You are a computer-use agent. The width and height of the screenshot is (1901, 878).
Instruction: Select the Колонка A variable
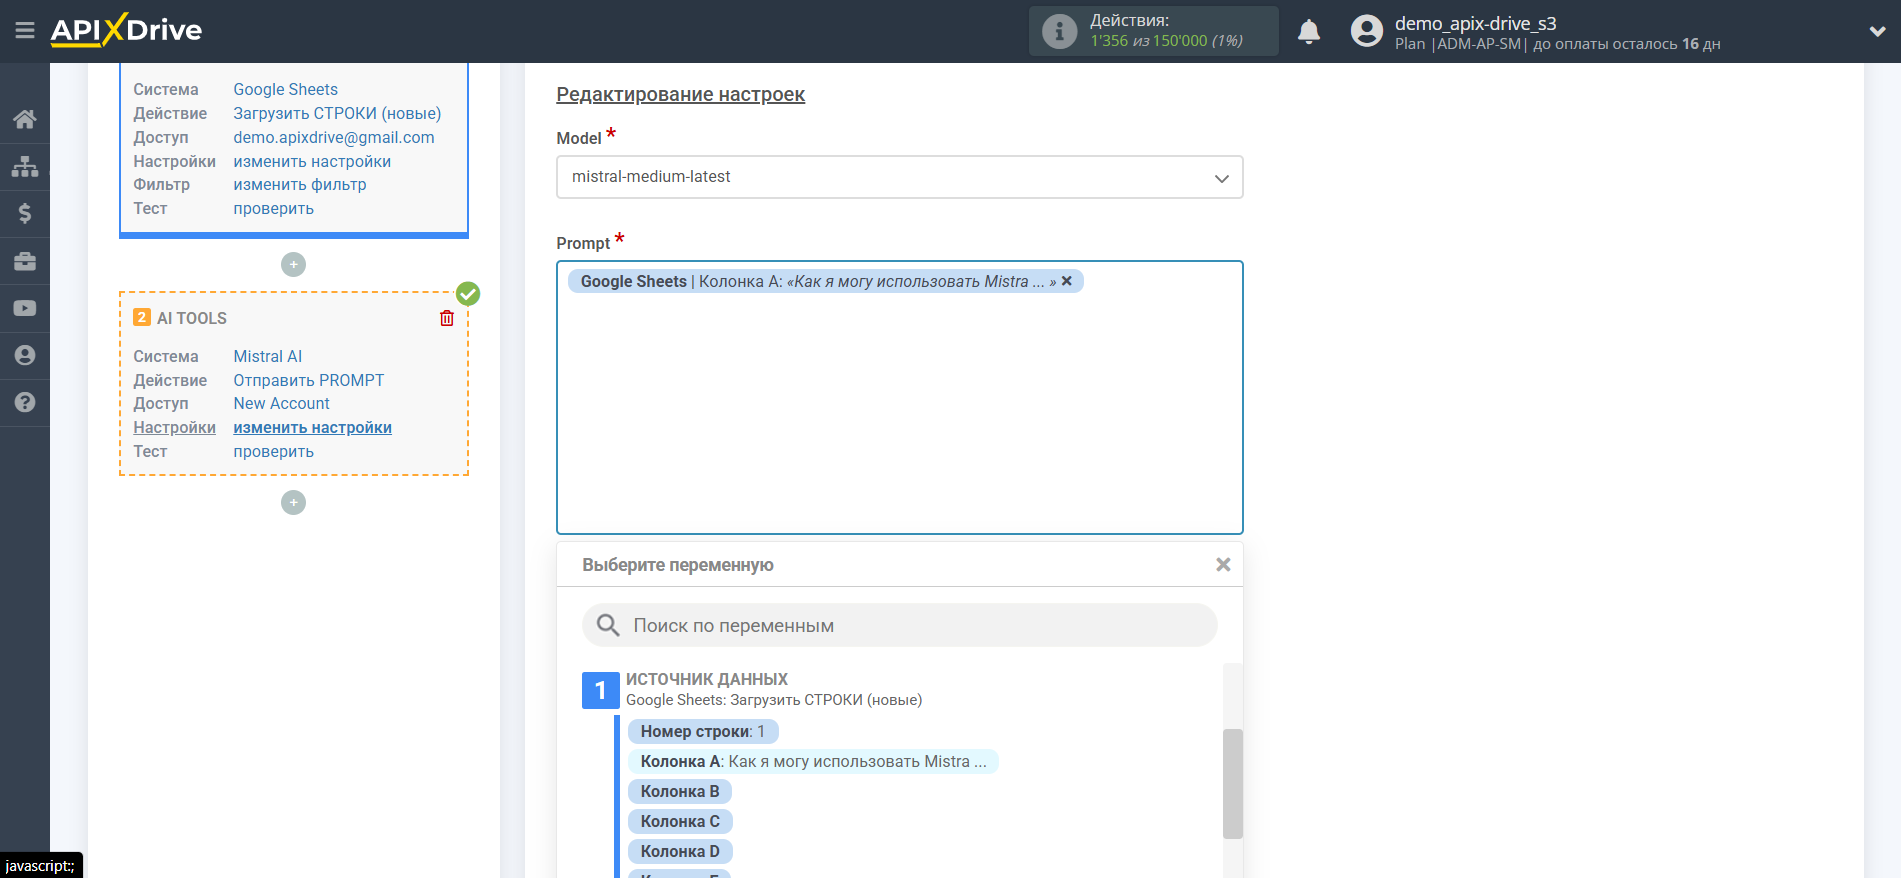tap(813, 761)
